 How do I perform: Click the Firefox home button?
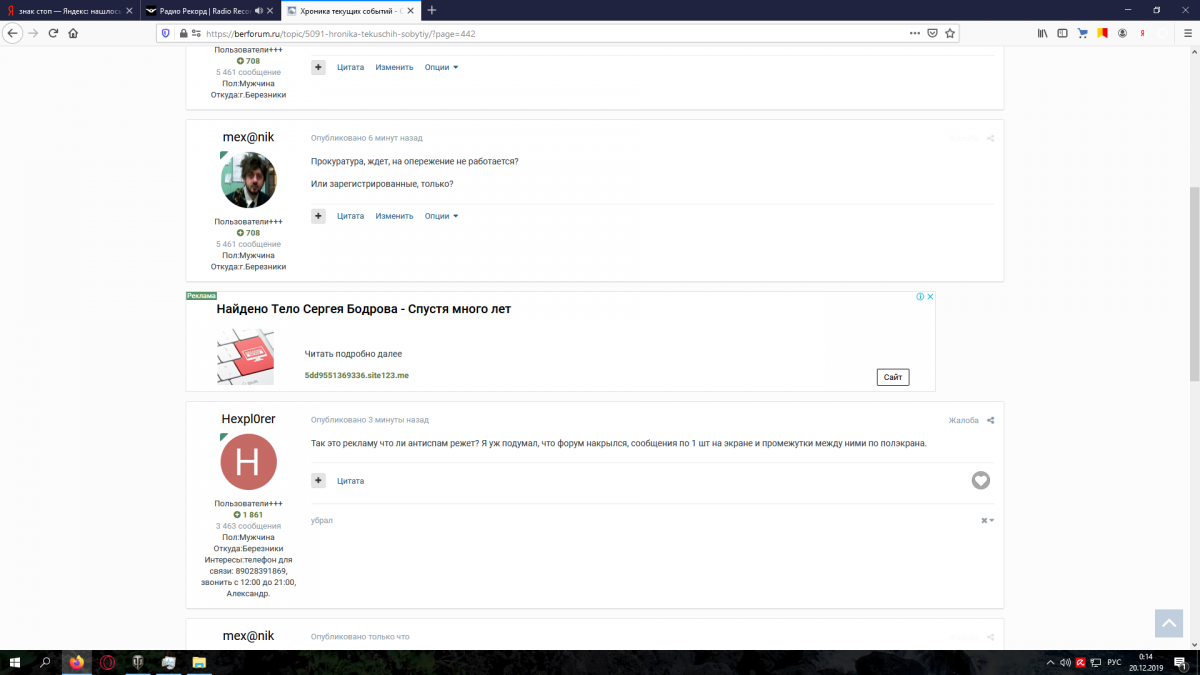73,33
